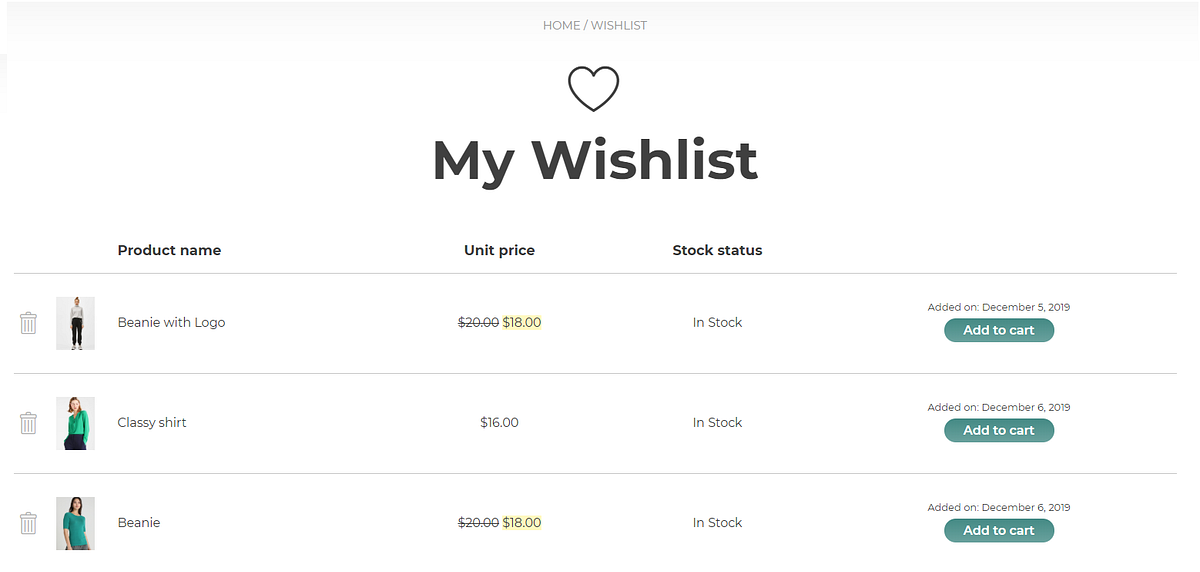
Task: Open the Classy shirt product thumbnail
Action: coord(75,423)
